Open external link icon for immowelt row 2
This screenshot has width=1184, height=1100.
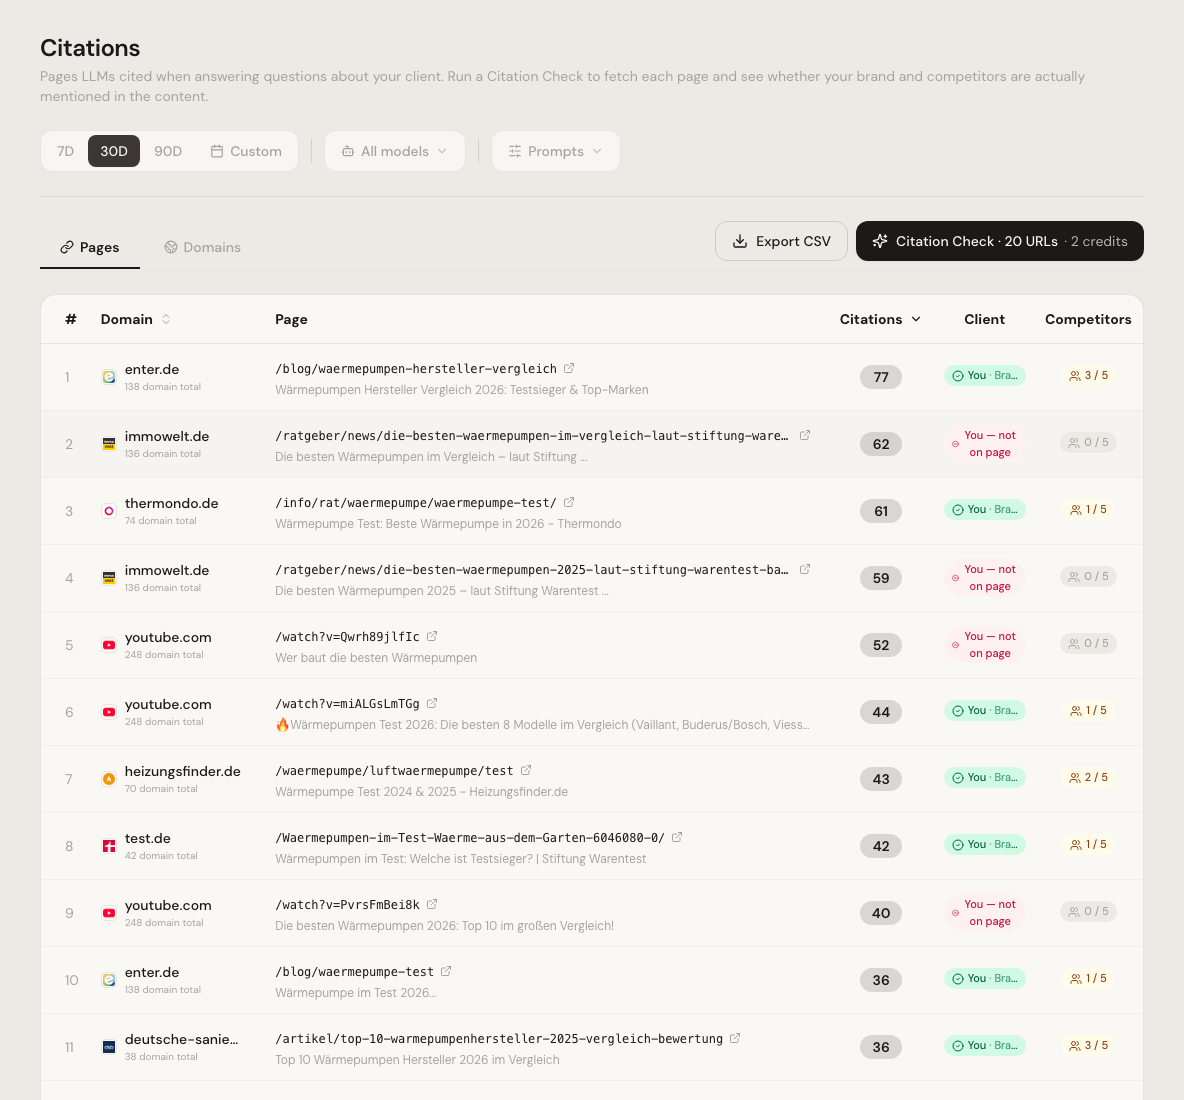(805, 435)
